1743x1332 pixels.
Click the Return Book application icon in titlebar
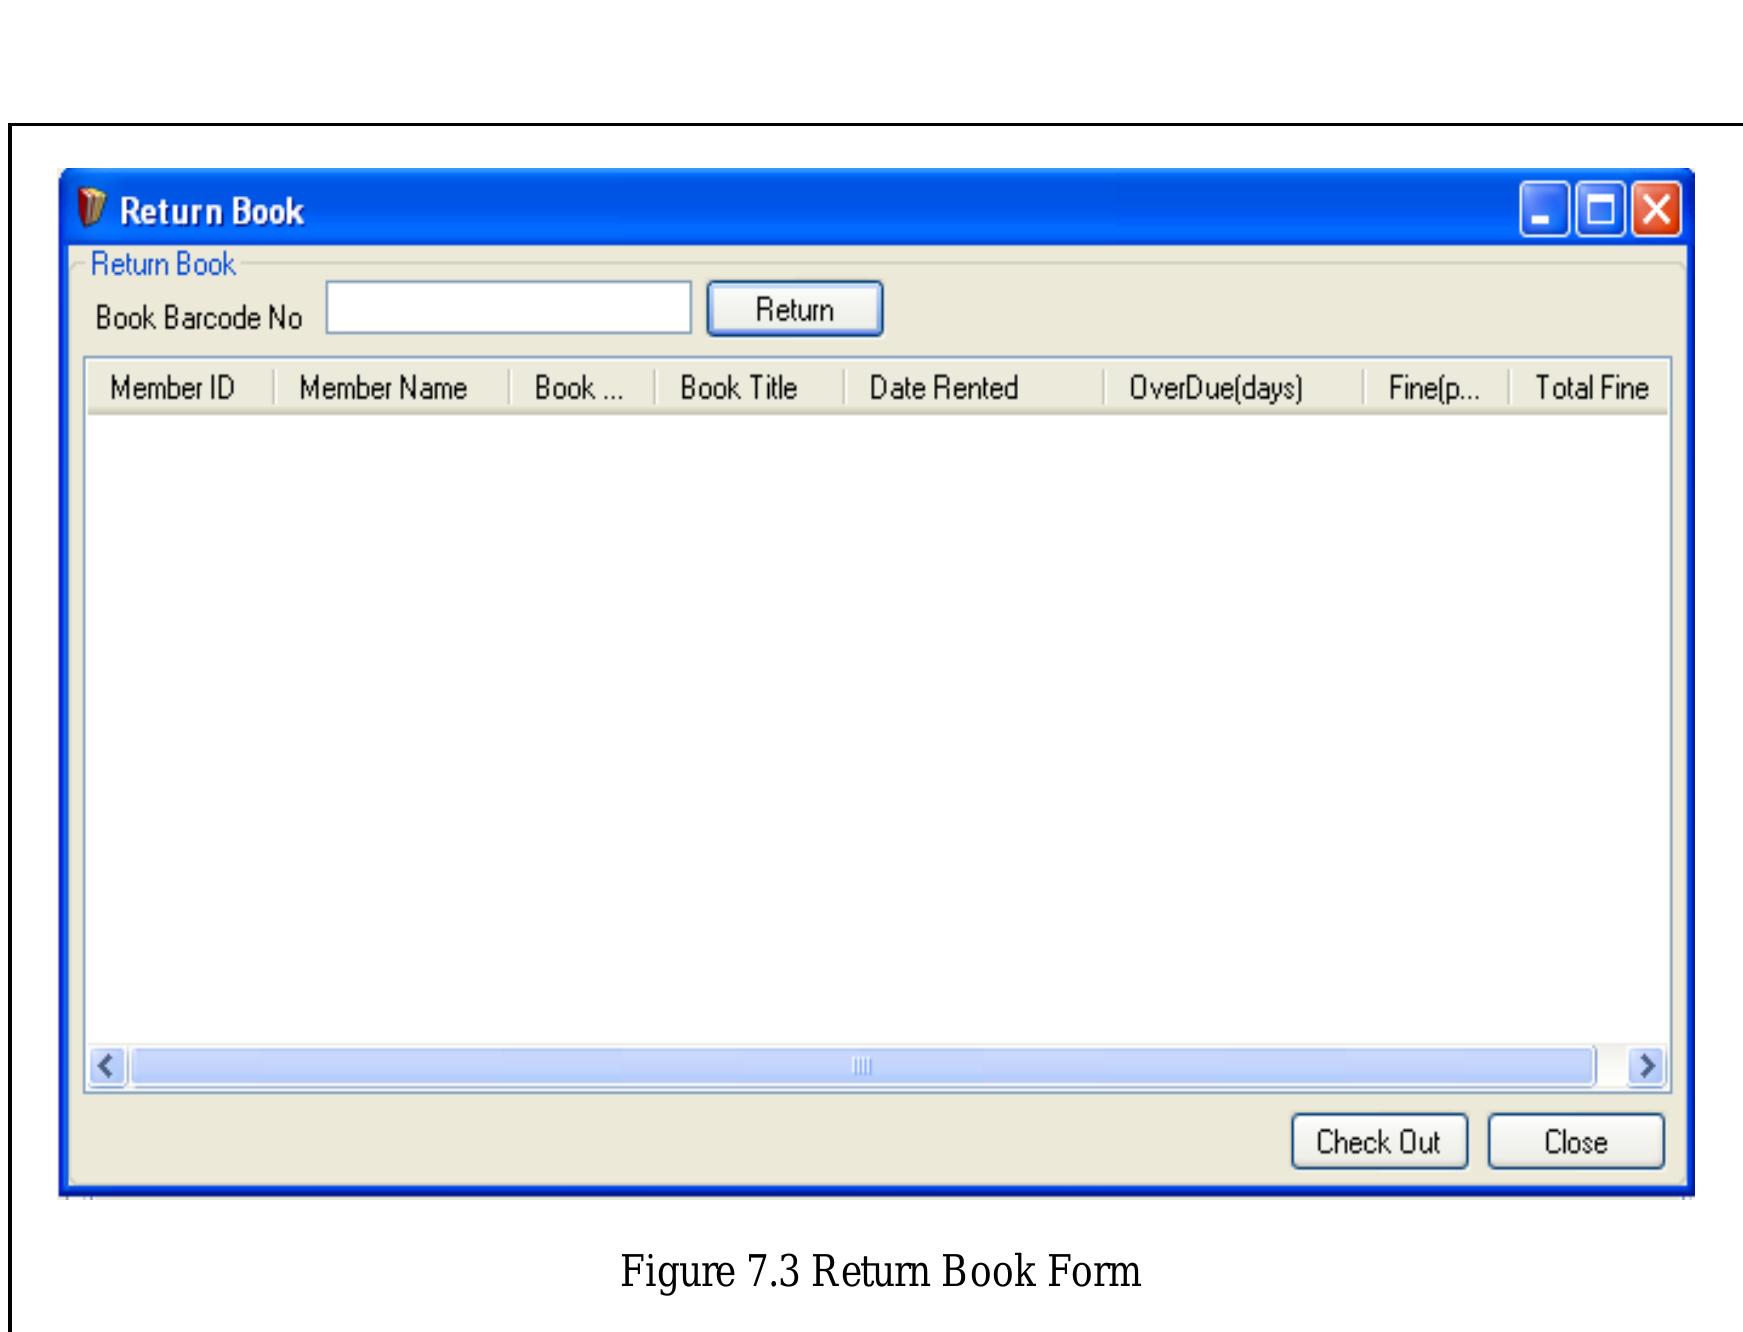(93, 208)
